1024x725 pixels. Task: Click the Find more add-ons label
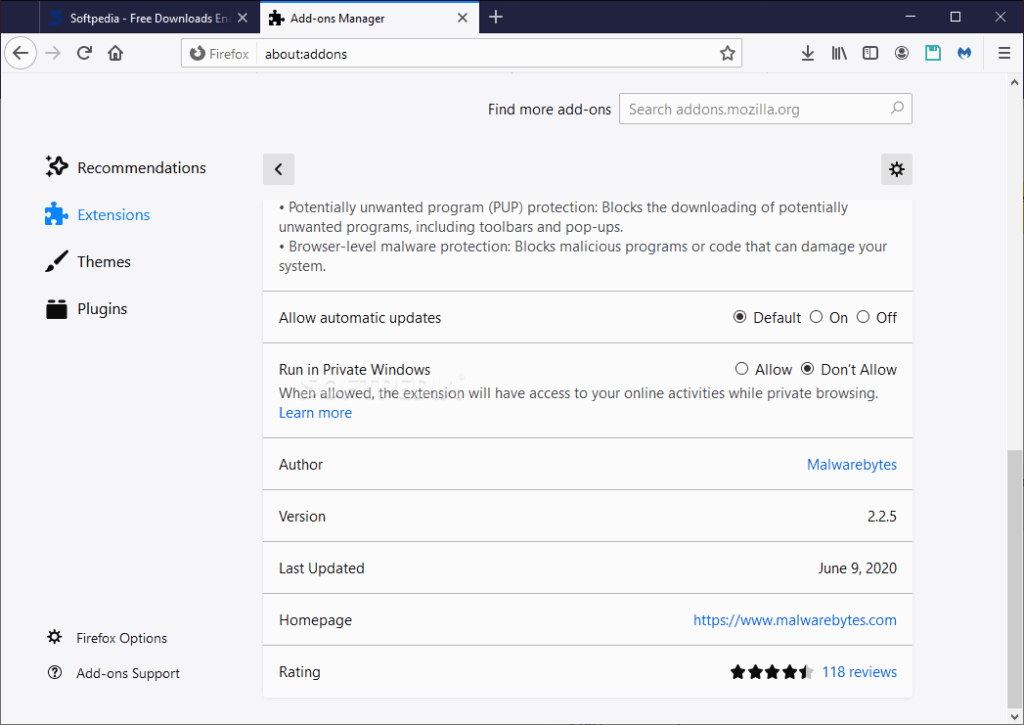(549, 109)
